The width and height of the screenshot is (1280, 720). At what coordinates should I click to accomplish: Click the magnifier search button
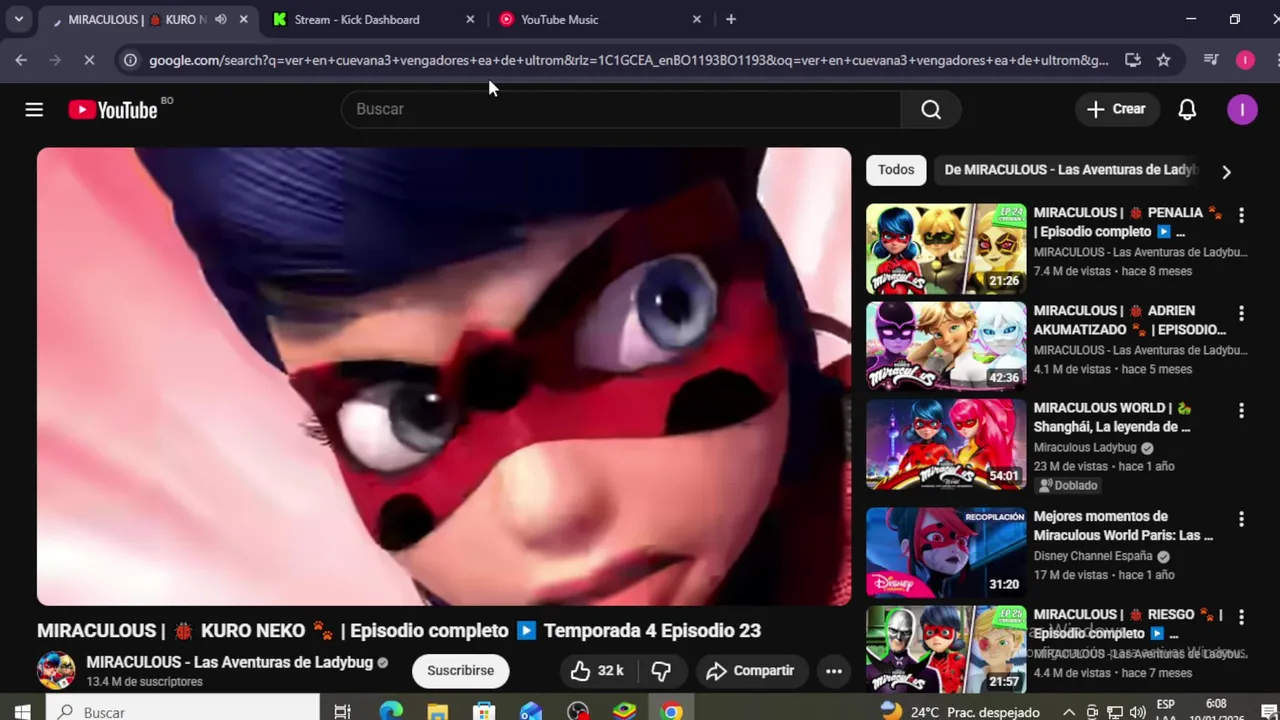pos(931,109)
